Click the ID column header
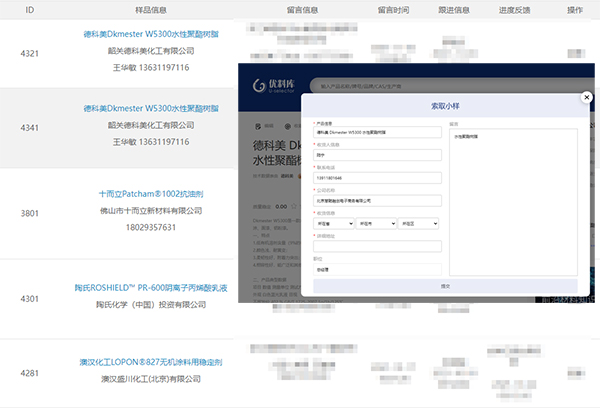This screenshot has width=600, height=408. tap(30, 10)
